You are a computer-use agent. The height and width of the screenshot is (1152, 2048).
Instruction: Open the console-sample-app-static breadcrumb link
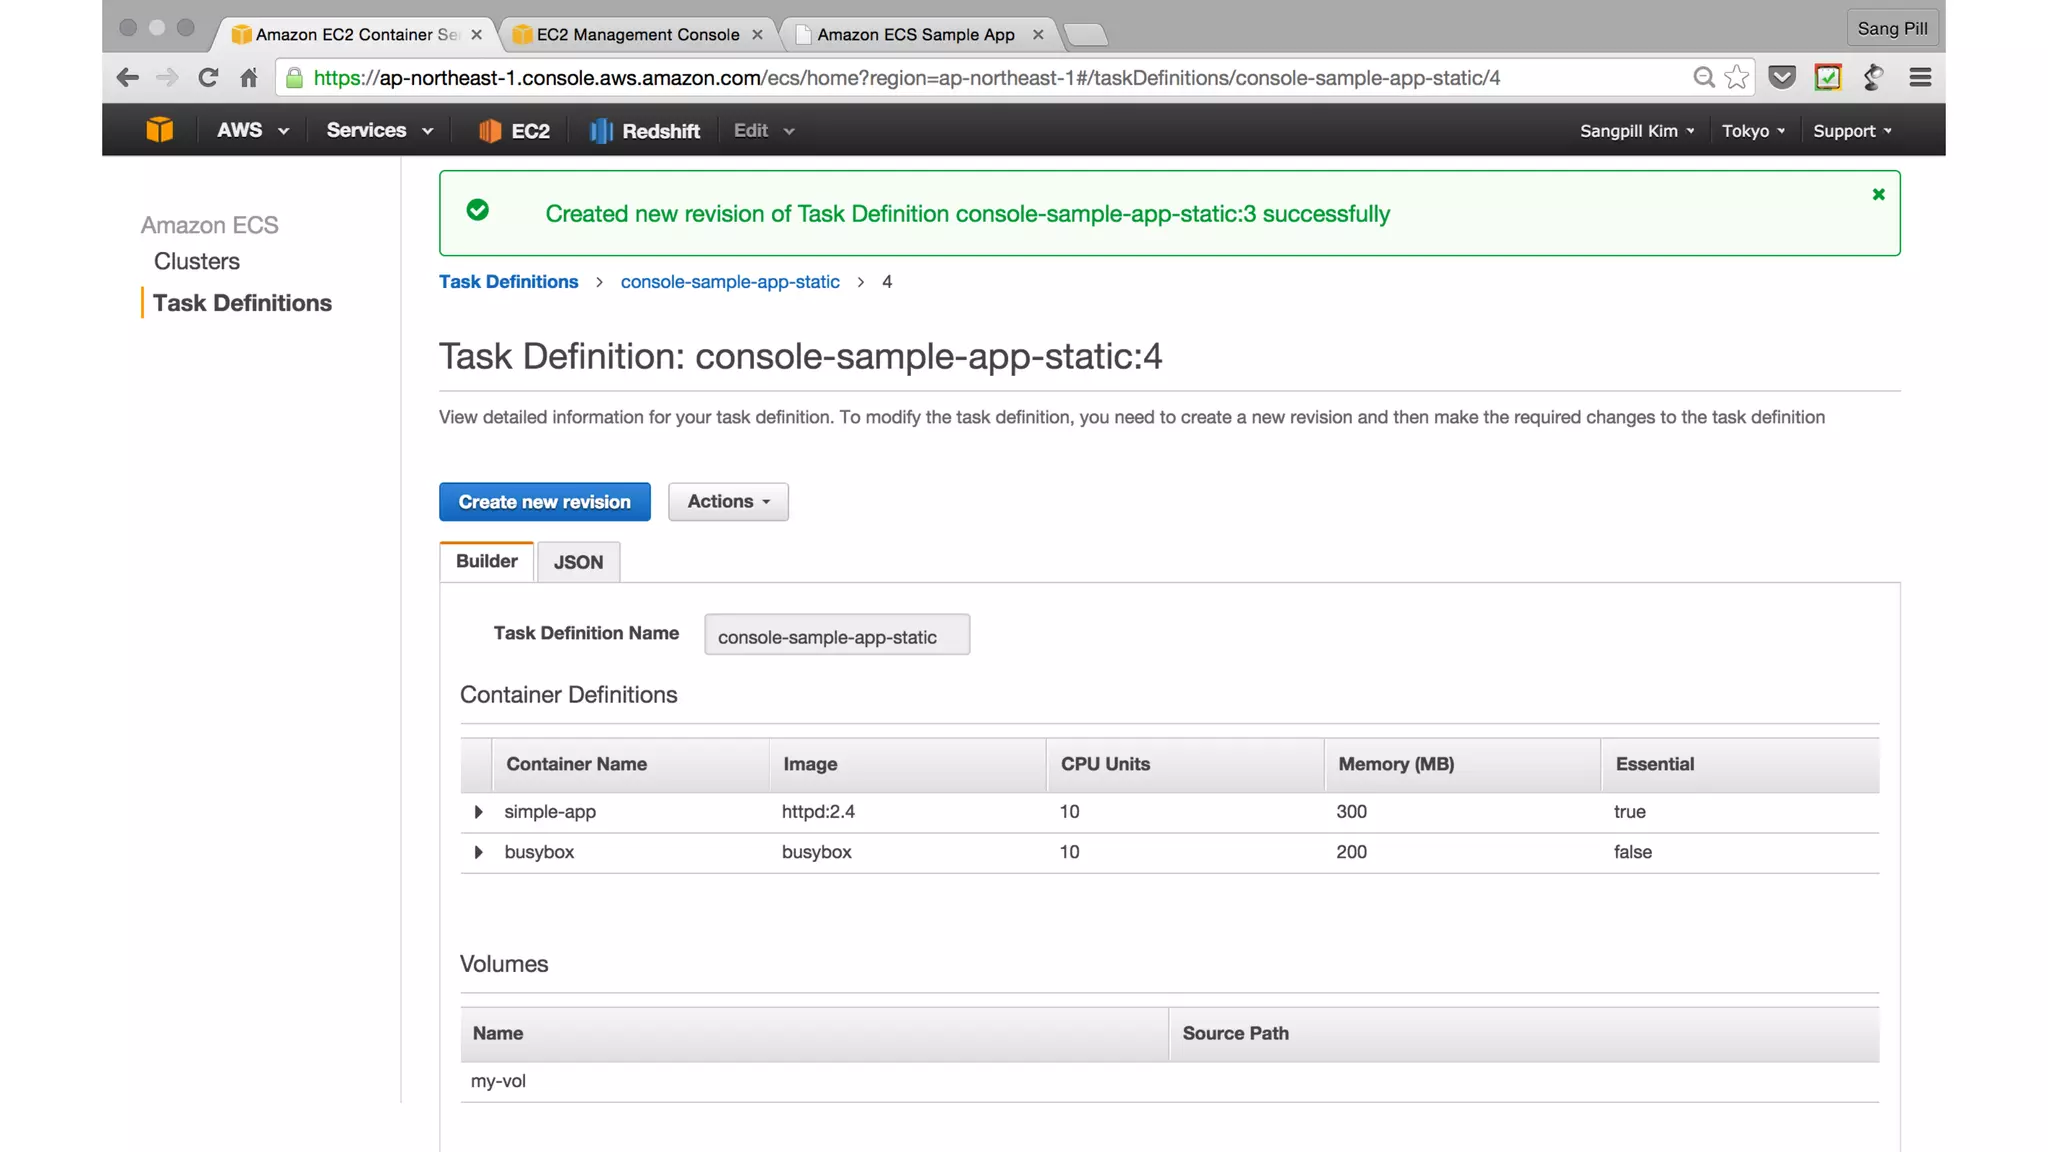[x=730, y=282]
